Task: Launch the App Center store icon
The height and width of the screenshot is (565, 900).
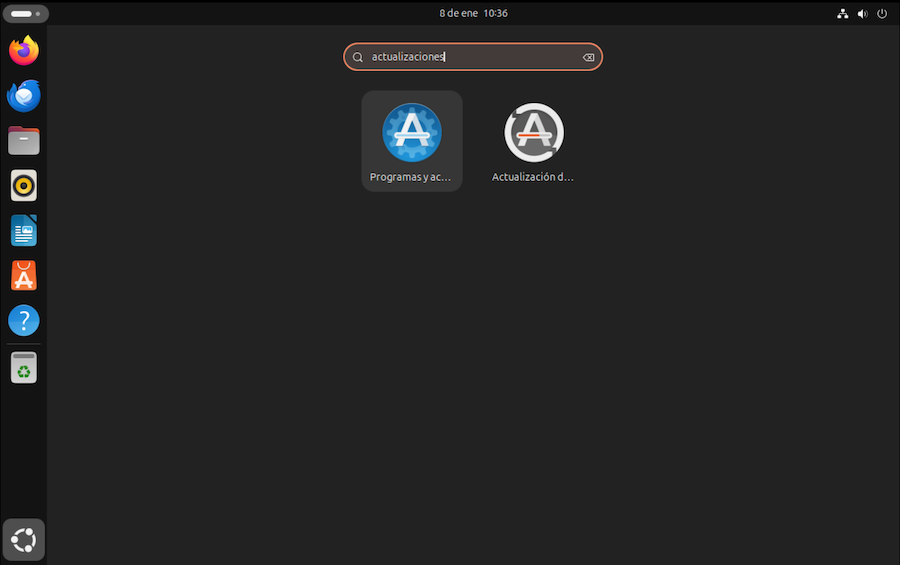Action: coord(24,276)
